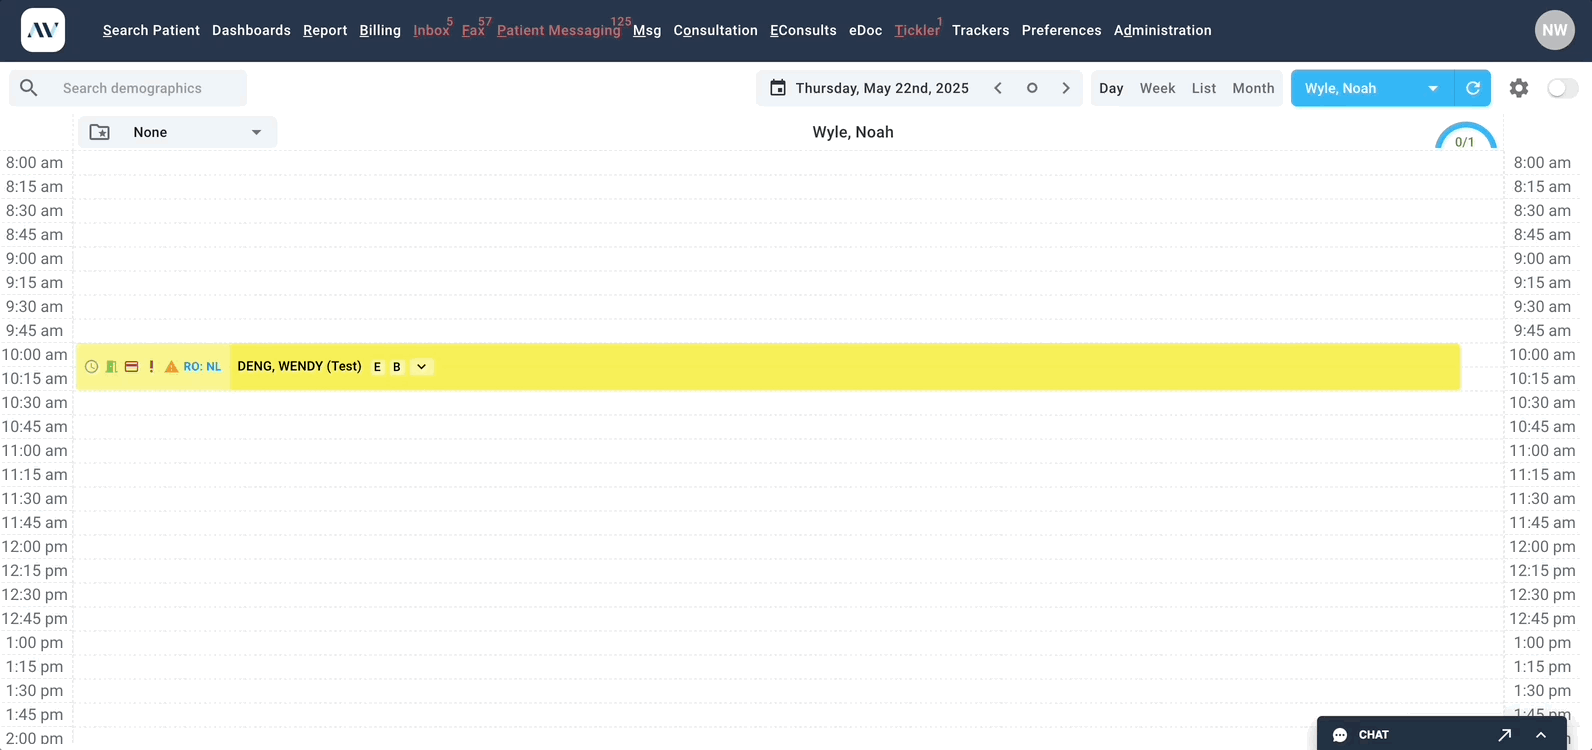Image resolution: width=1592 pixels, height=750 pixels.
Task: Refresh the schedule
Action: [x=1473, y=88]
